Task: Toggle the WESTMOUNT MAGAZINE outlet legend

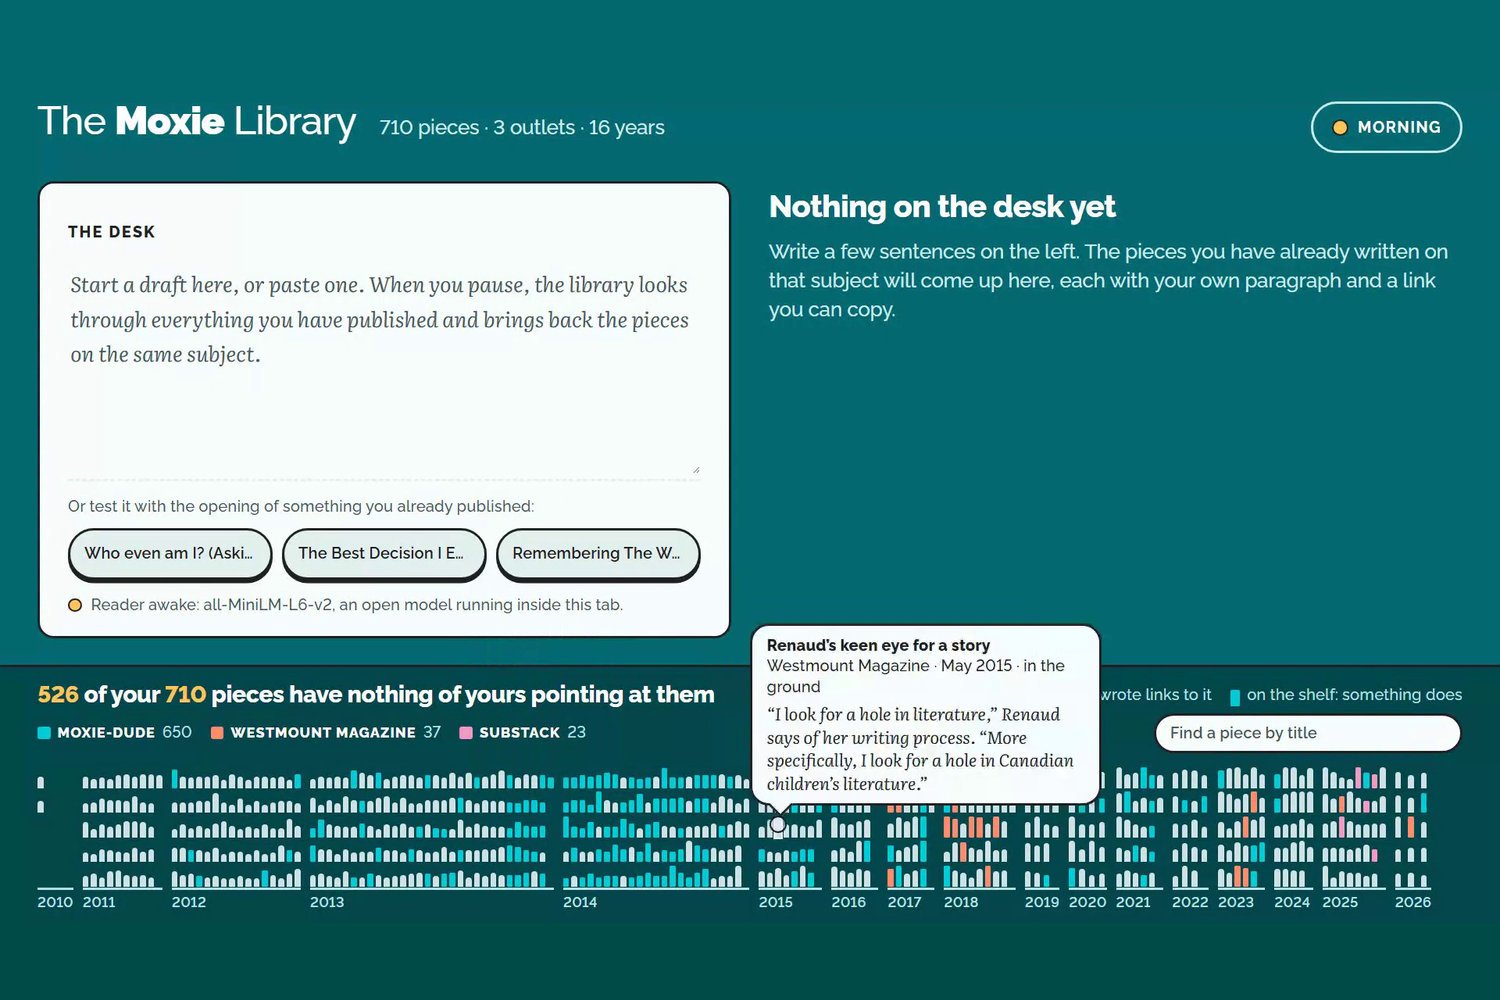Action: (326, 732)
